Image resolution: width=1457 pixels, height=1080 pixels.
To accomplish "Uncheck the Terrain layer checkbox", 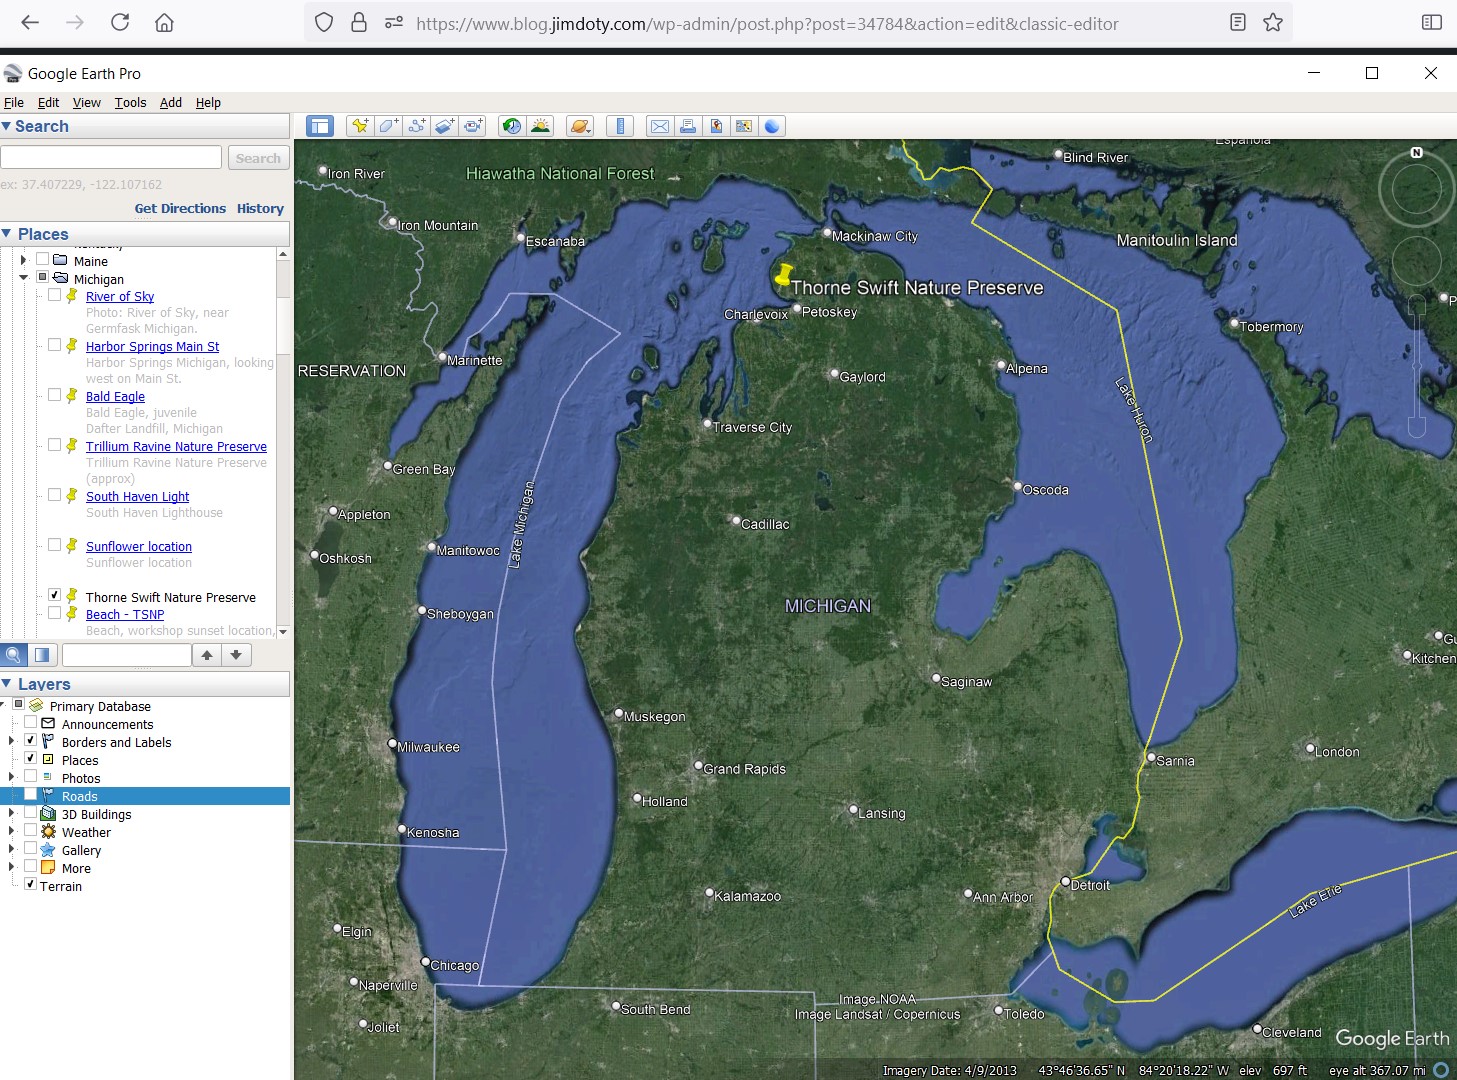I will click(31, 885).
